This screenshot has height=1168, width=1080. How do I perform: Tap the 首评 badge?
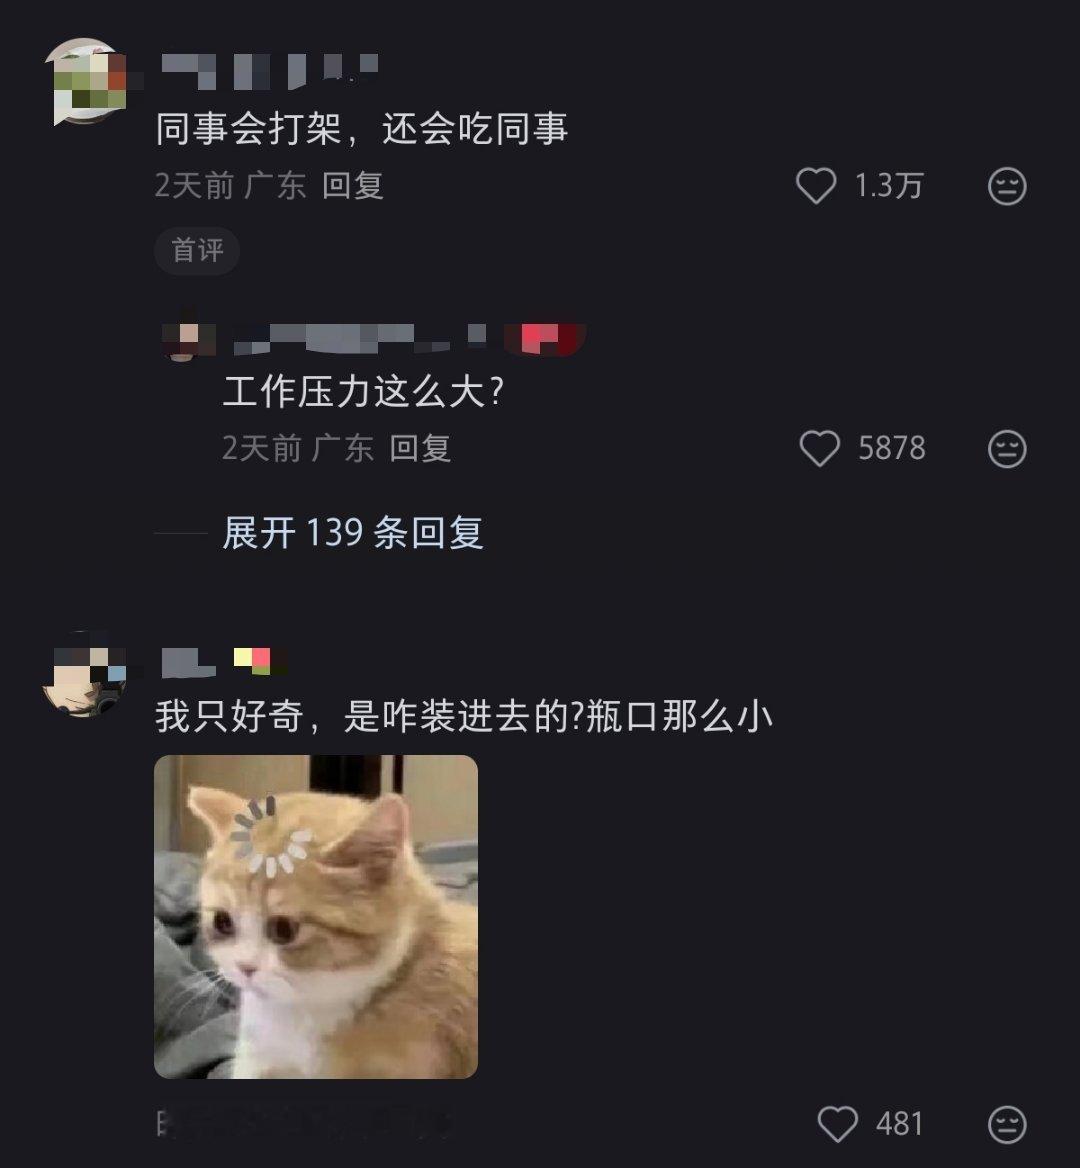(197, 251)
